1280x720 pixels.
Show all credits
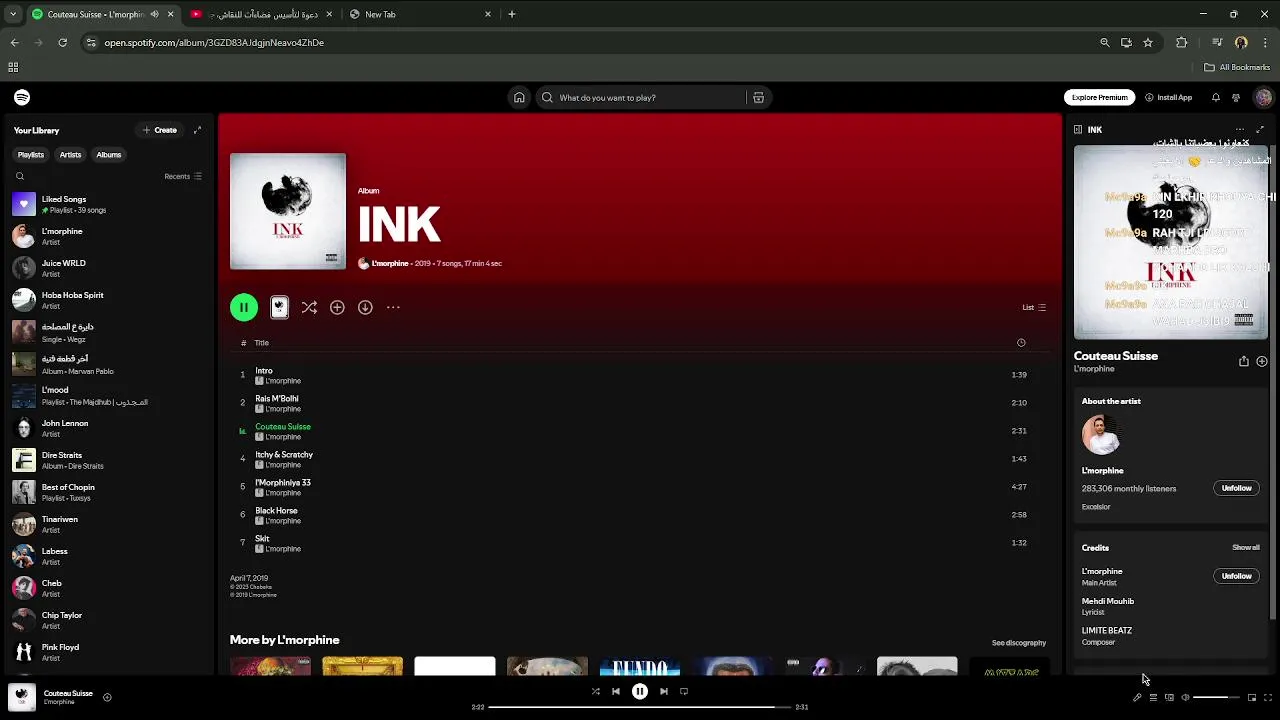click(x=1245, y=547)
